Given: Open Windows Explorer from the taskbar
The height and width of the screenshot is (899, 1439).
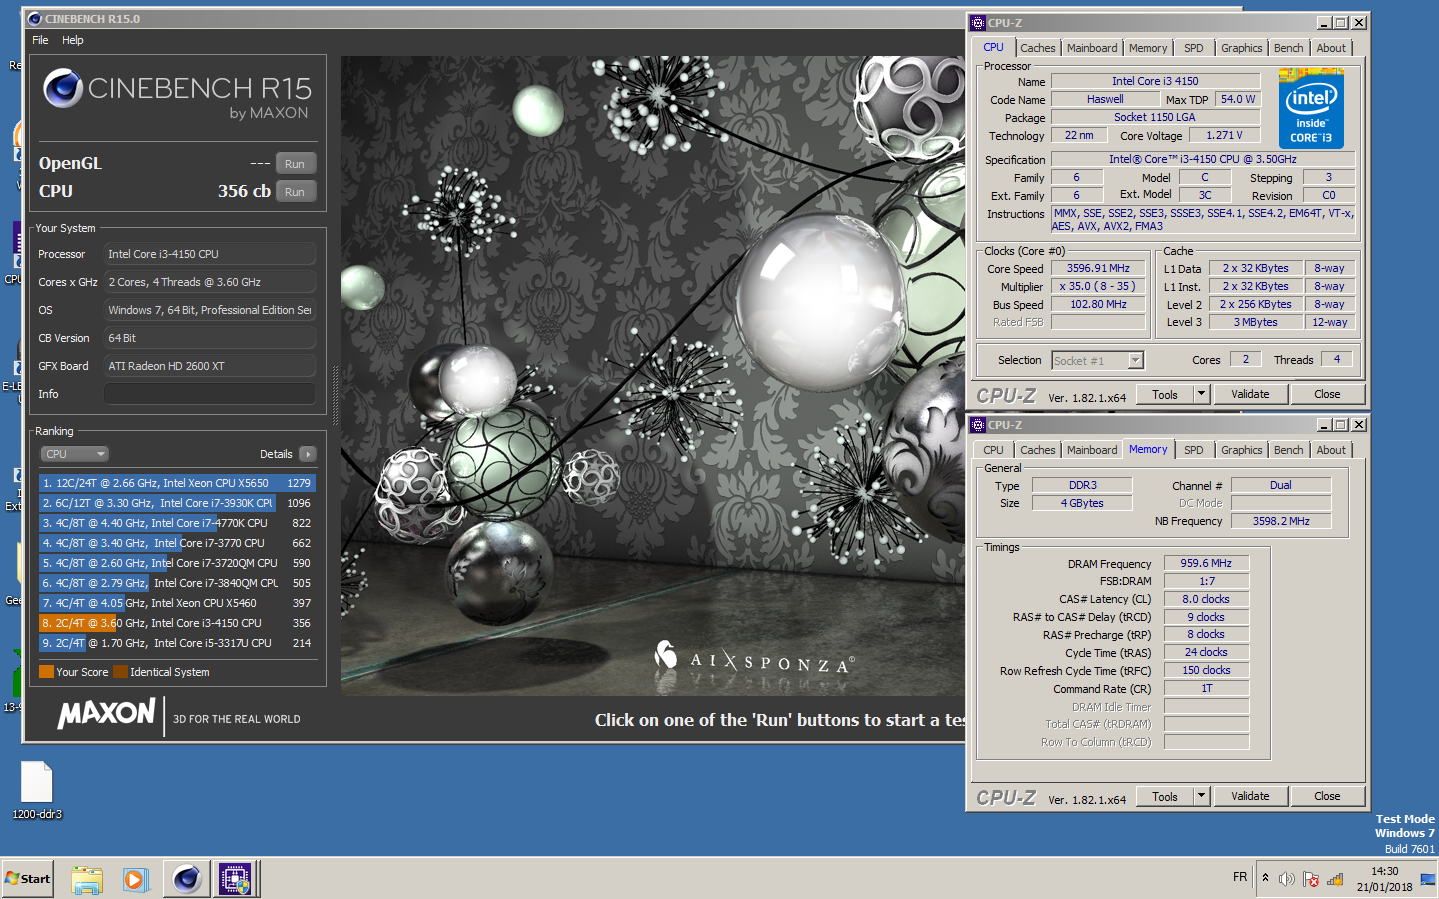Looking at the screenshot, I should click(x=87, y=879).
